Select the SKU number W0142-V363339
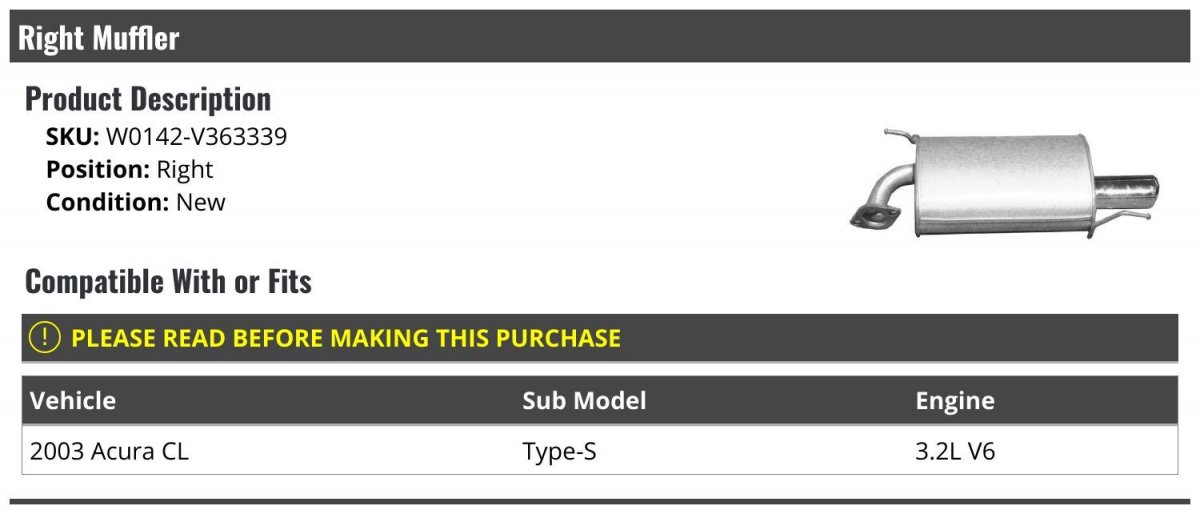1200x514 pixels. click(x=196, y=137)
